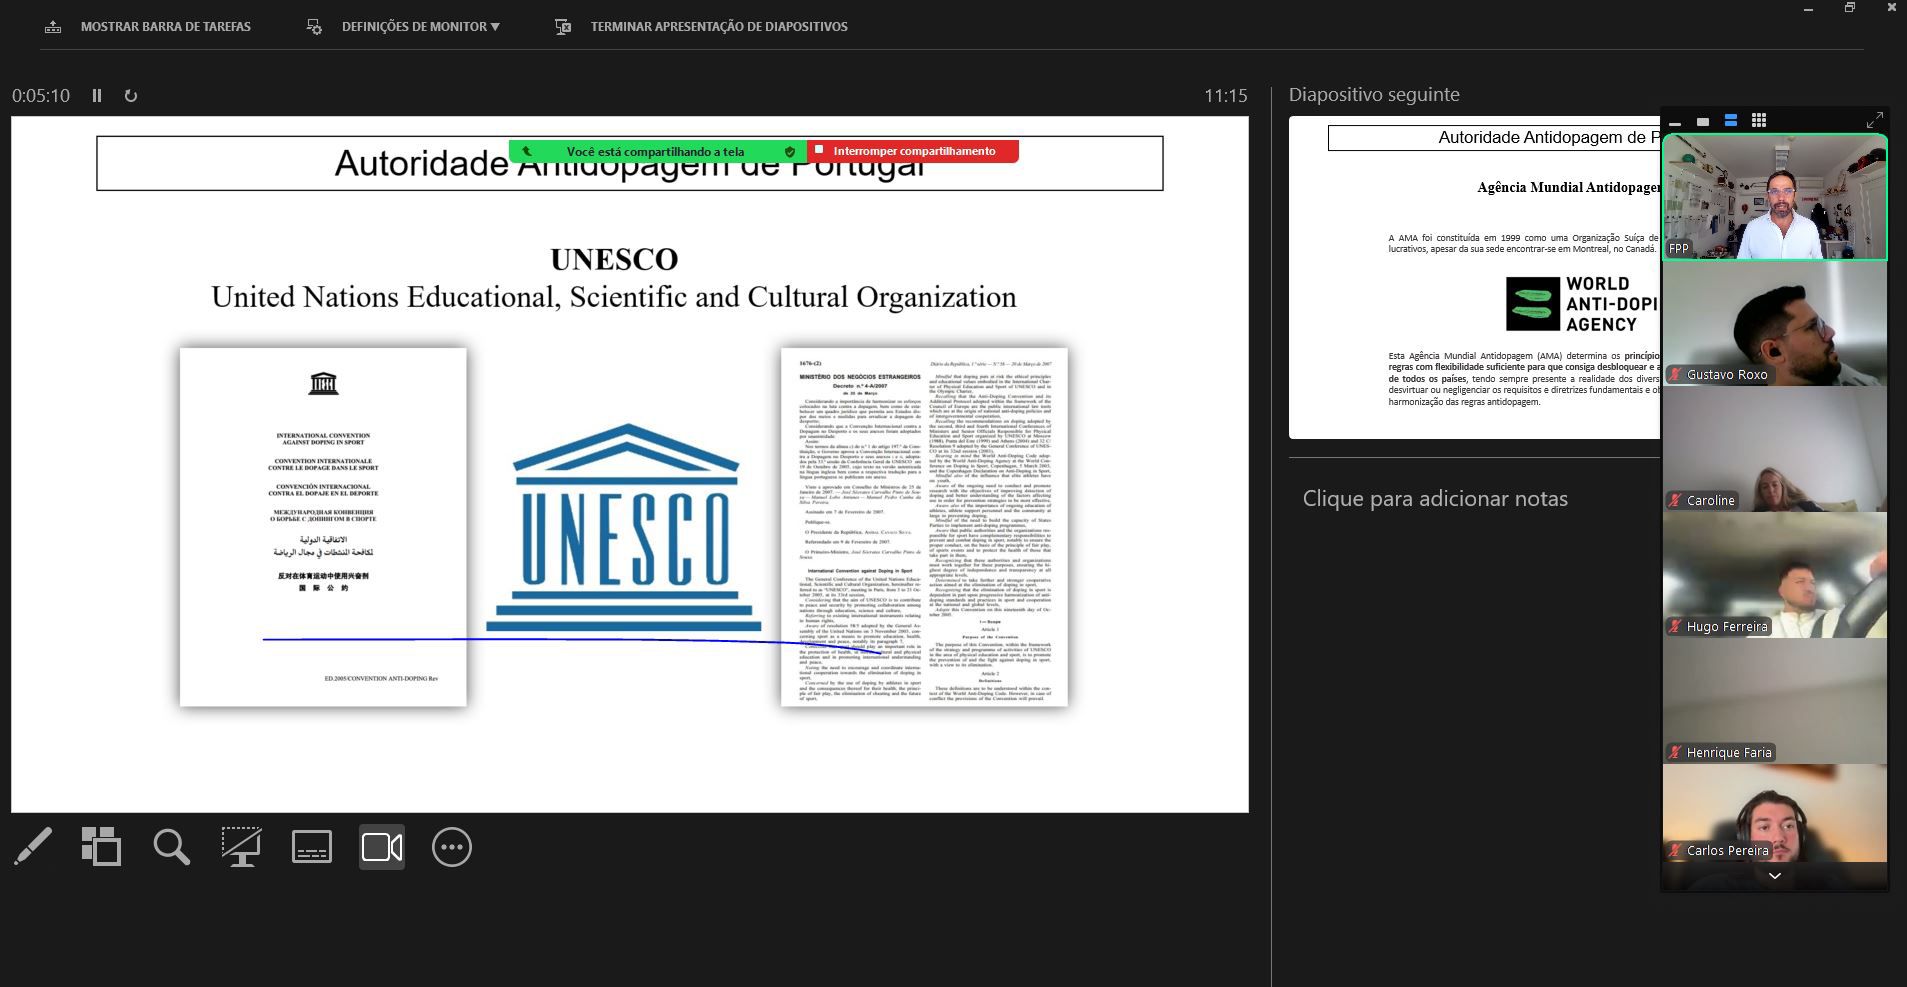This screenshot has width=1907, height=987.
Task: Restart the presentation timer
Action: (x=131, y=96)
